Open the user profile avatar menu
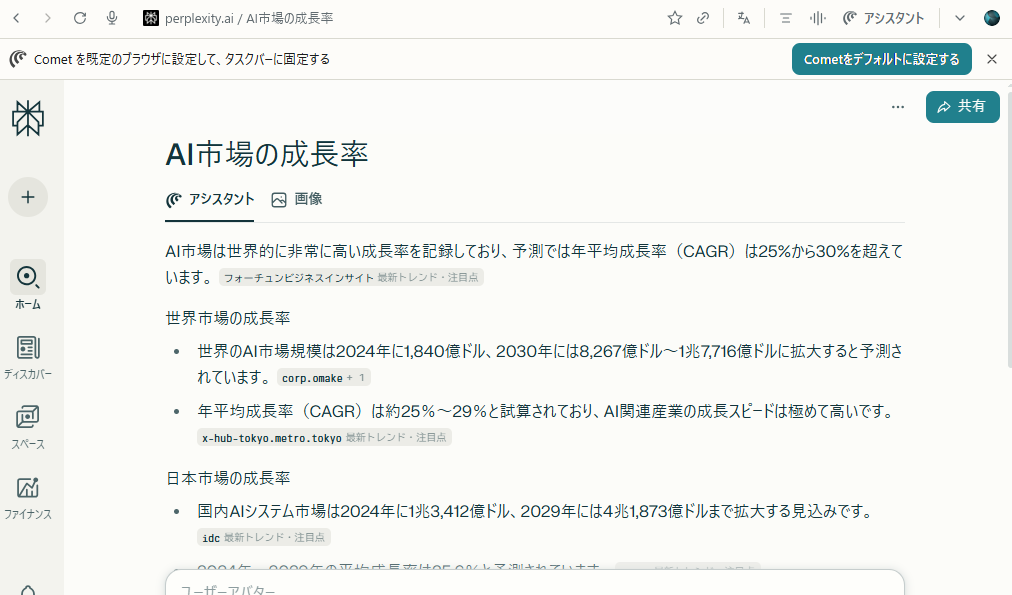1012x595 pixels. [991, 18]
